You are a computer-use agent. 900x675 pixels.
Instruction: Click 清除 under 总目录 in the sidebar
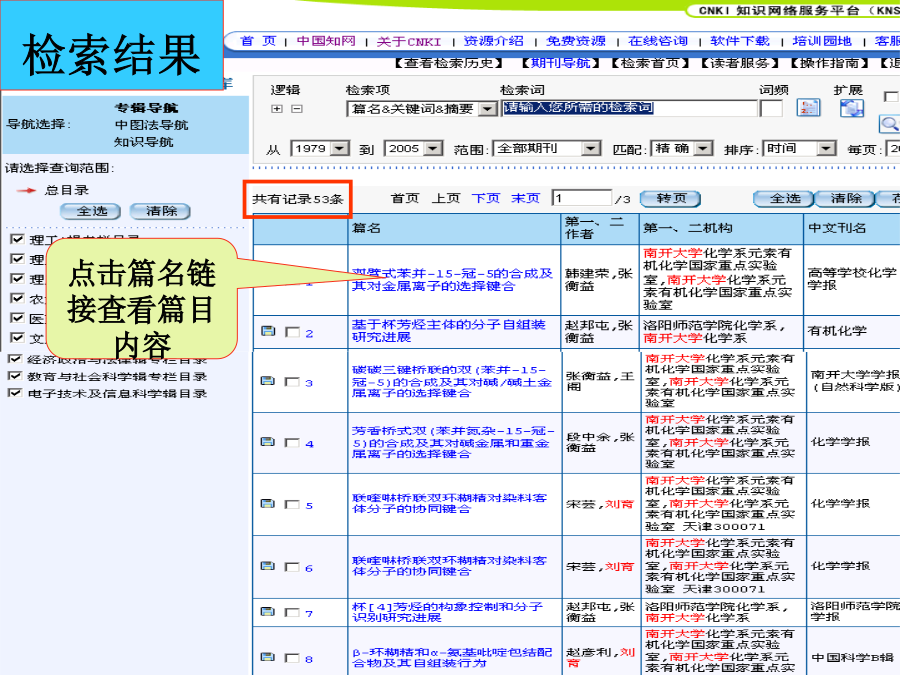[x=161, y=211]
